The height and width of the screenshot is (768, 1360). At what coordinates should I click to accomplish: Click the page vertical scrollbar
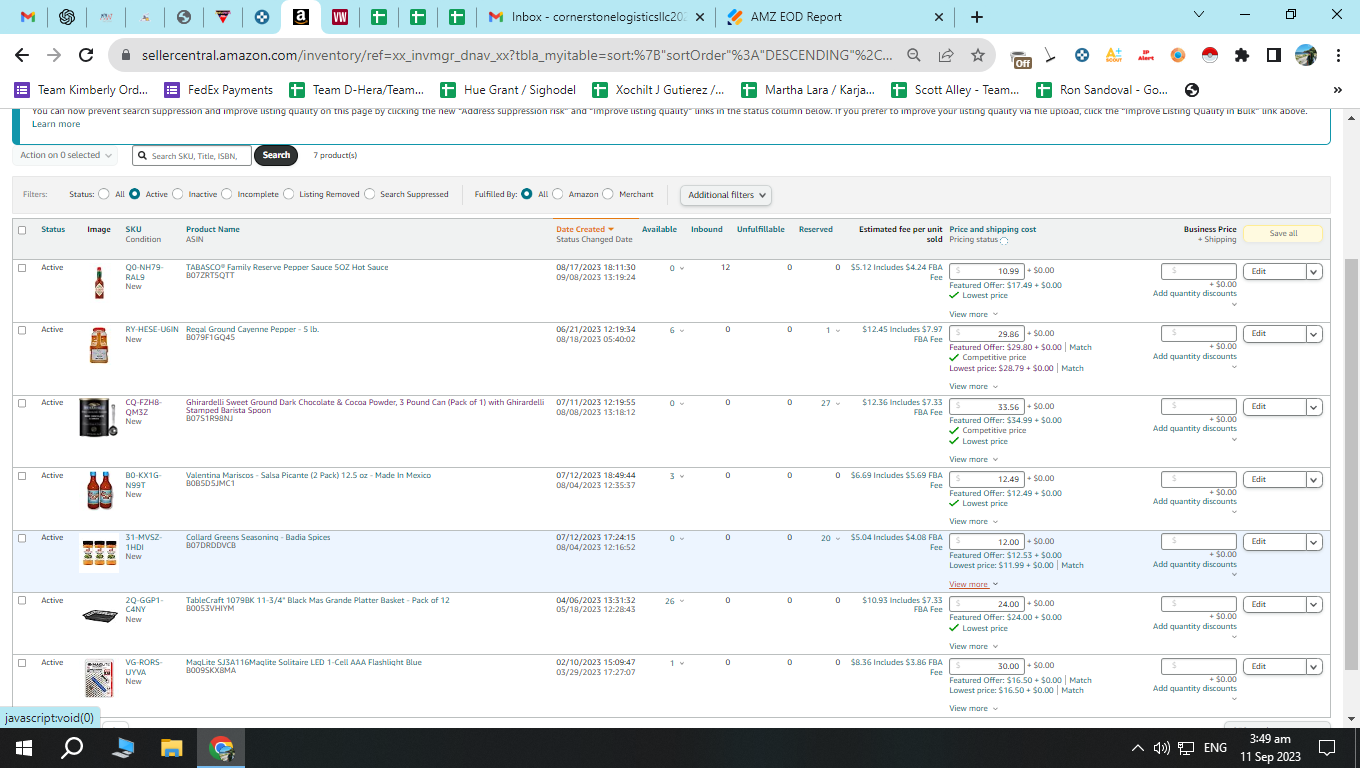pos(1352,463)
